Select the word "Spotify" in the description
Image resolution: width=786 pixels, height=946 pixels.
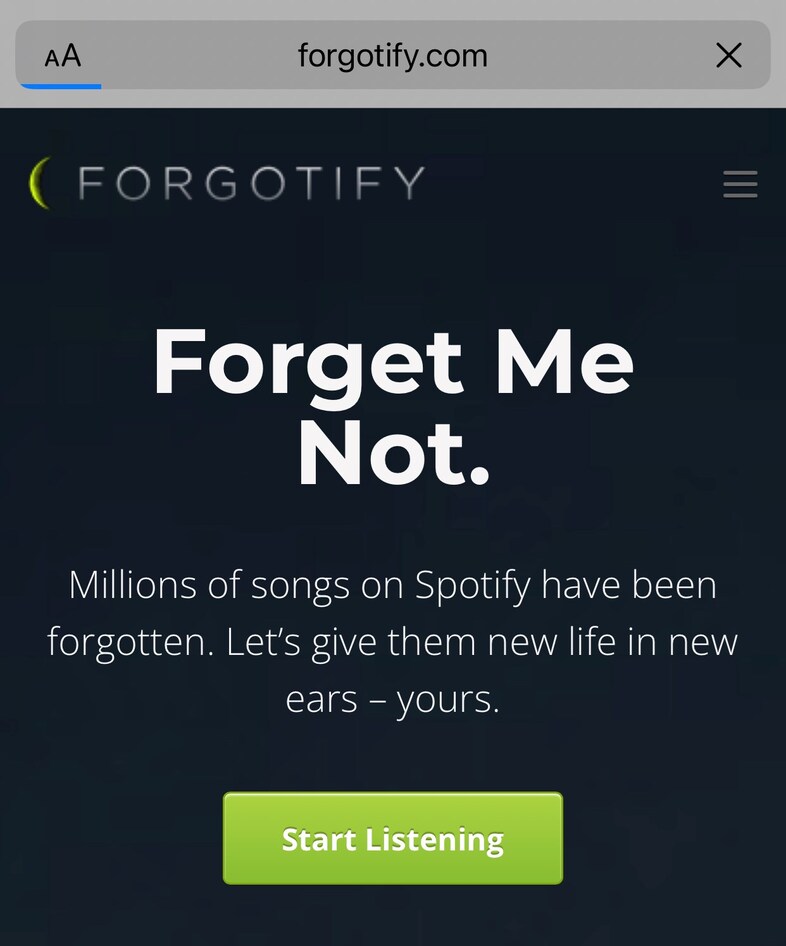coord(473,585)
